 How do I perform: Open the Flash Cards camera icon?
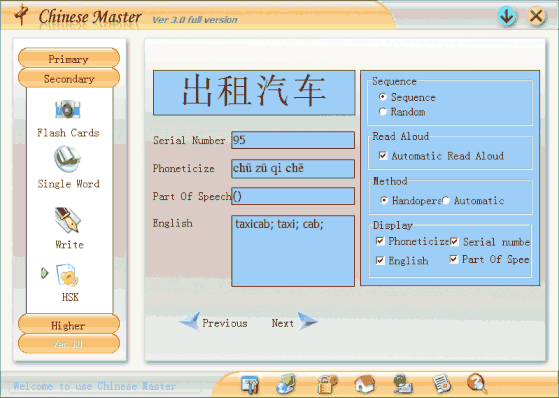click(x=68, y=109)
